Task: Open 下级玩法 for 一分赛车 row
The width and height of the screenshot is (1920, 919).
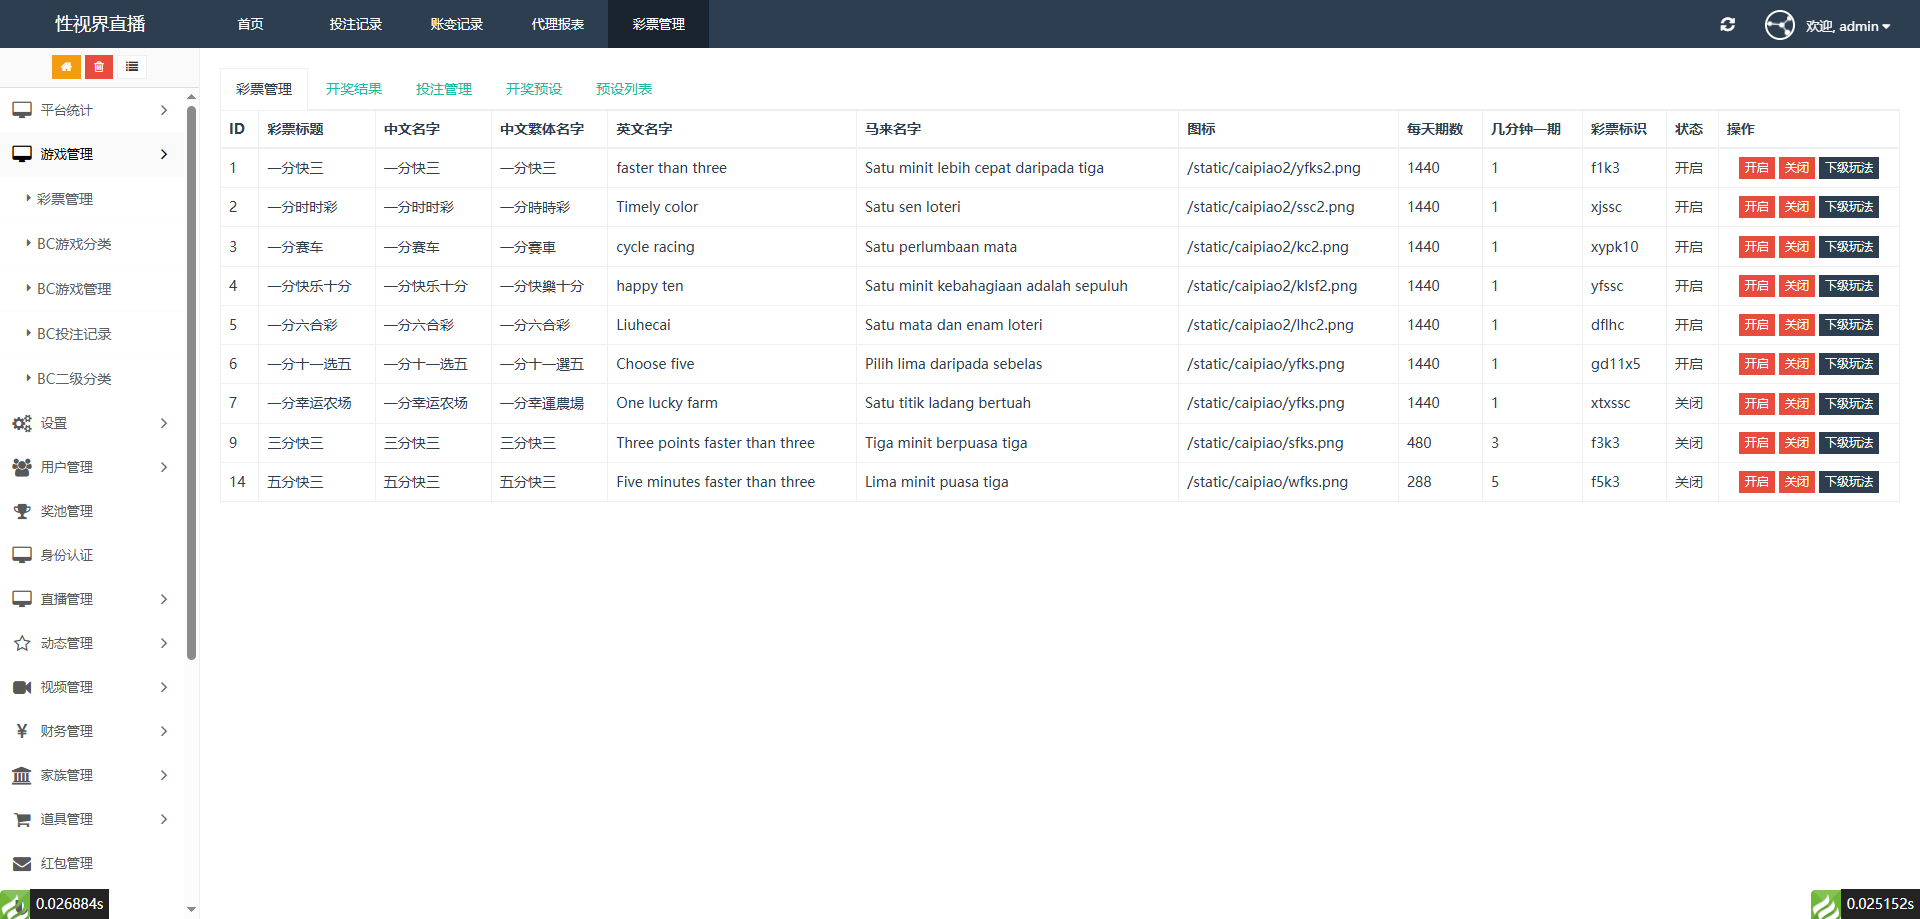Action: coord(1848,247)
